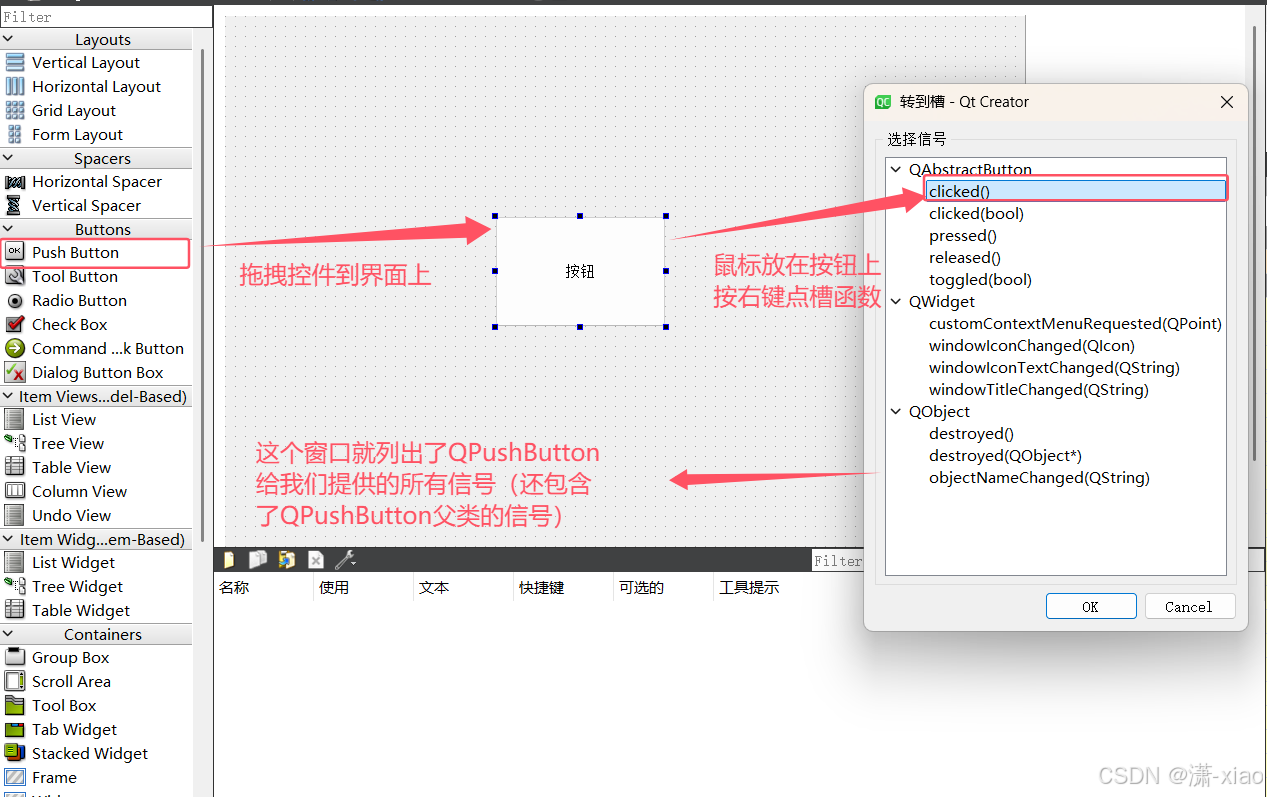This screenshot has height=797, width=1267.
Task: Choose the Push Button widget icon
Action: tap(15, 252)
